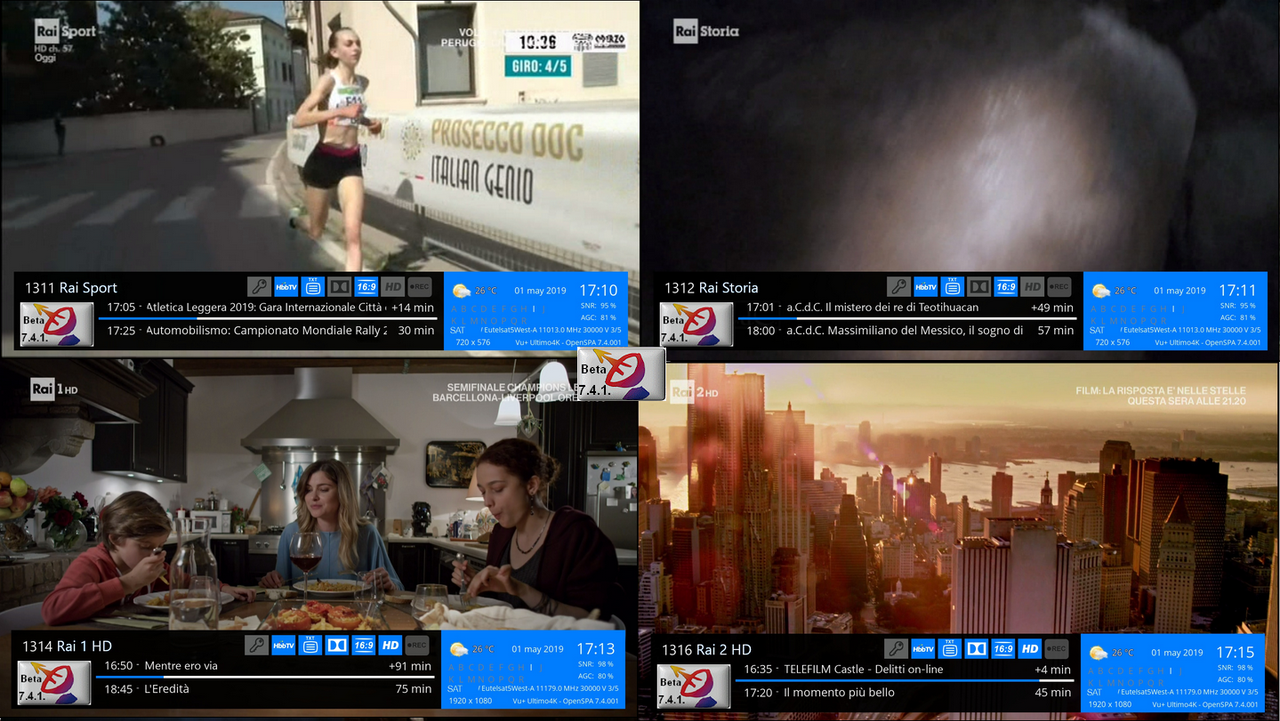
Task: Click the greyed HD icon in Rai Storia infobar
Action: point(1032,287)
